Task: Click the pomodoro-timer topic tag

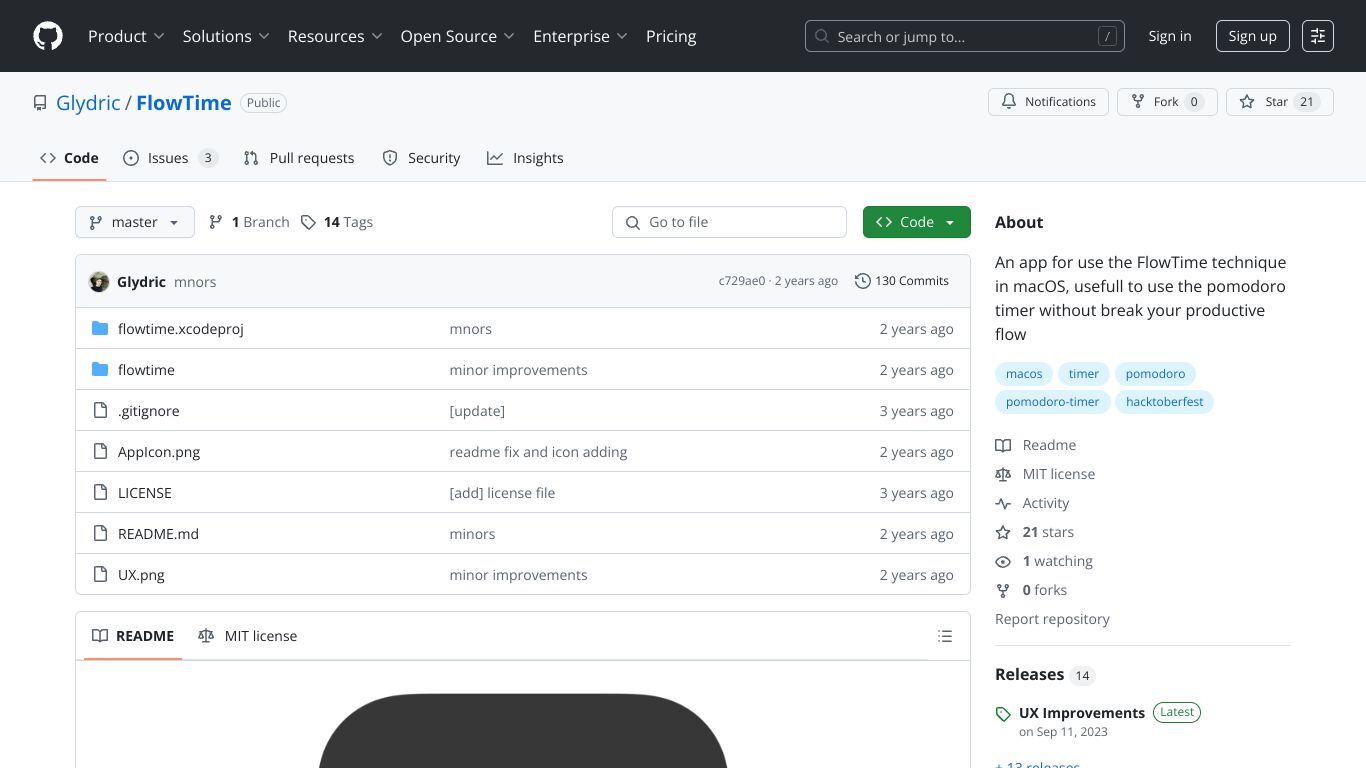Action: (1052, 402)
